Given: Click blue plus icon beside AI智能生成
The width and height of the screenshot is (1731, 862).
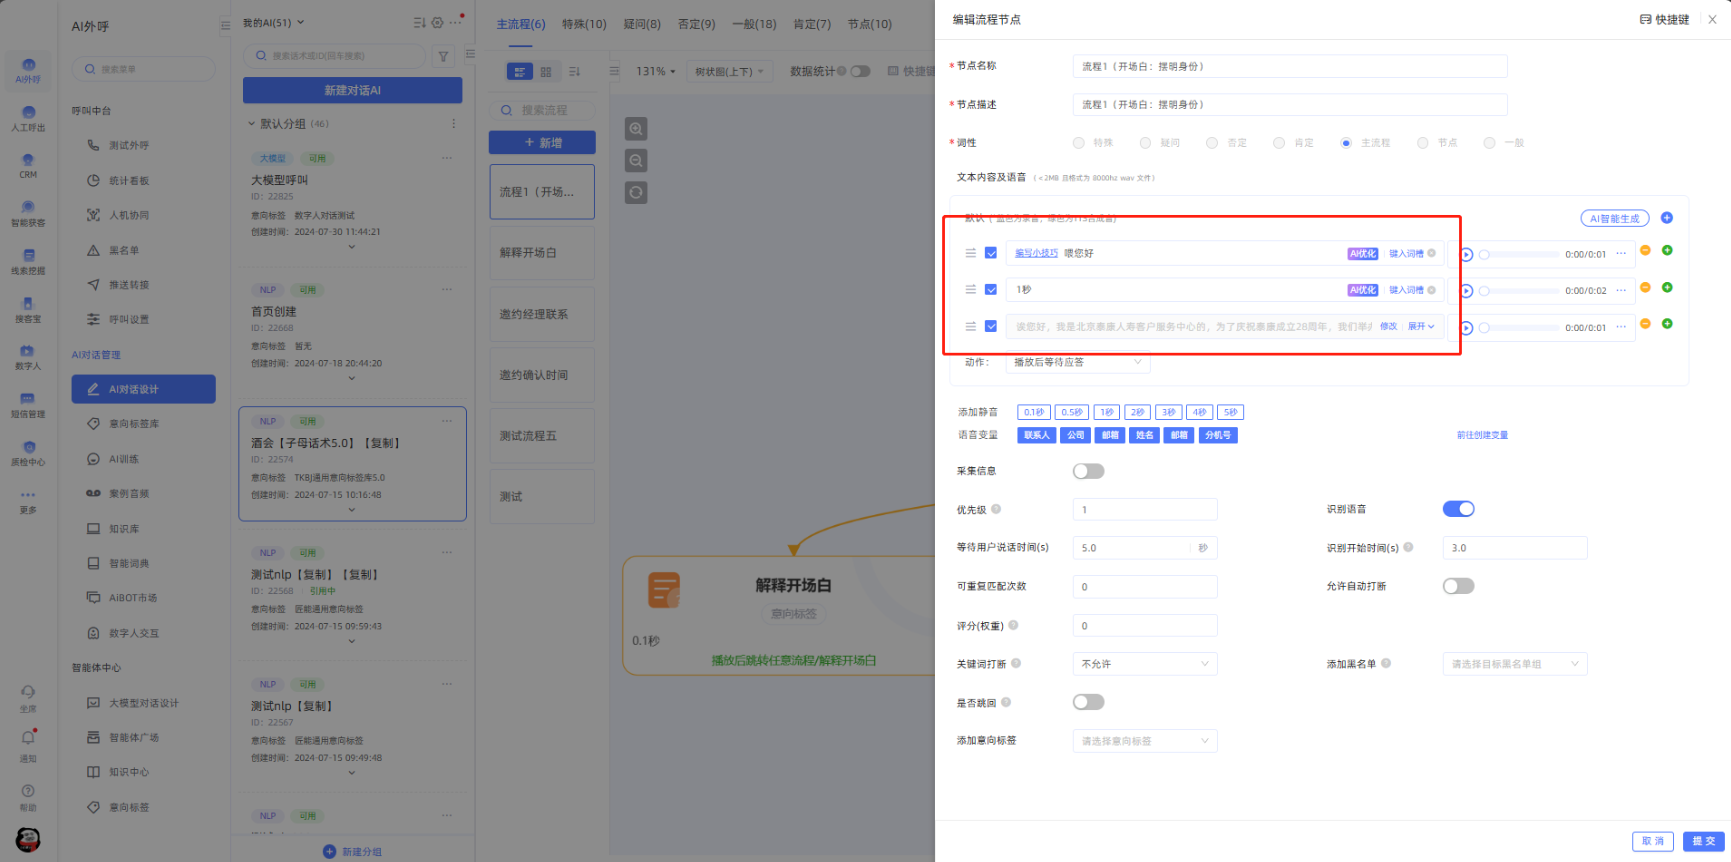Looking at the screenshot, I should (x=1667, y=218).
